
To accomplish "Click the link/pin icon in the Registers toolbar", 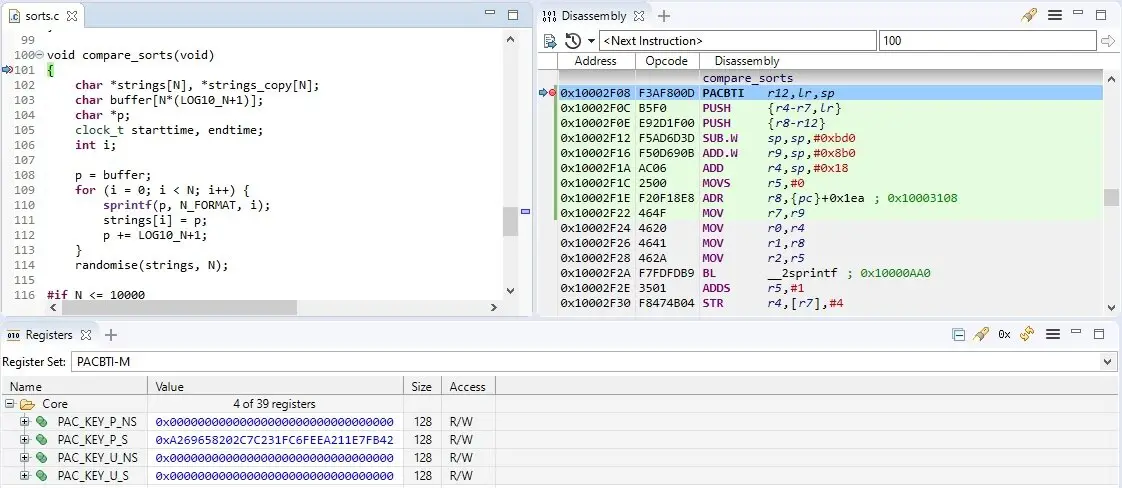I will click(x=981, y=334).
